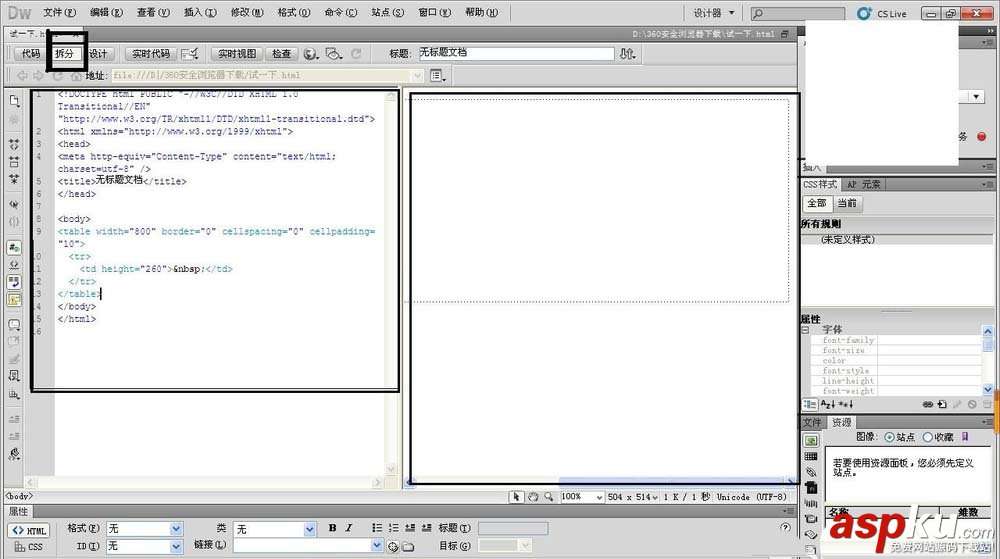This screenshot has height=559, width=1000.
Task: Switch to 代码 (Code) view
Action: [x=30, y=54]
